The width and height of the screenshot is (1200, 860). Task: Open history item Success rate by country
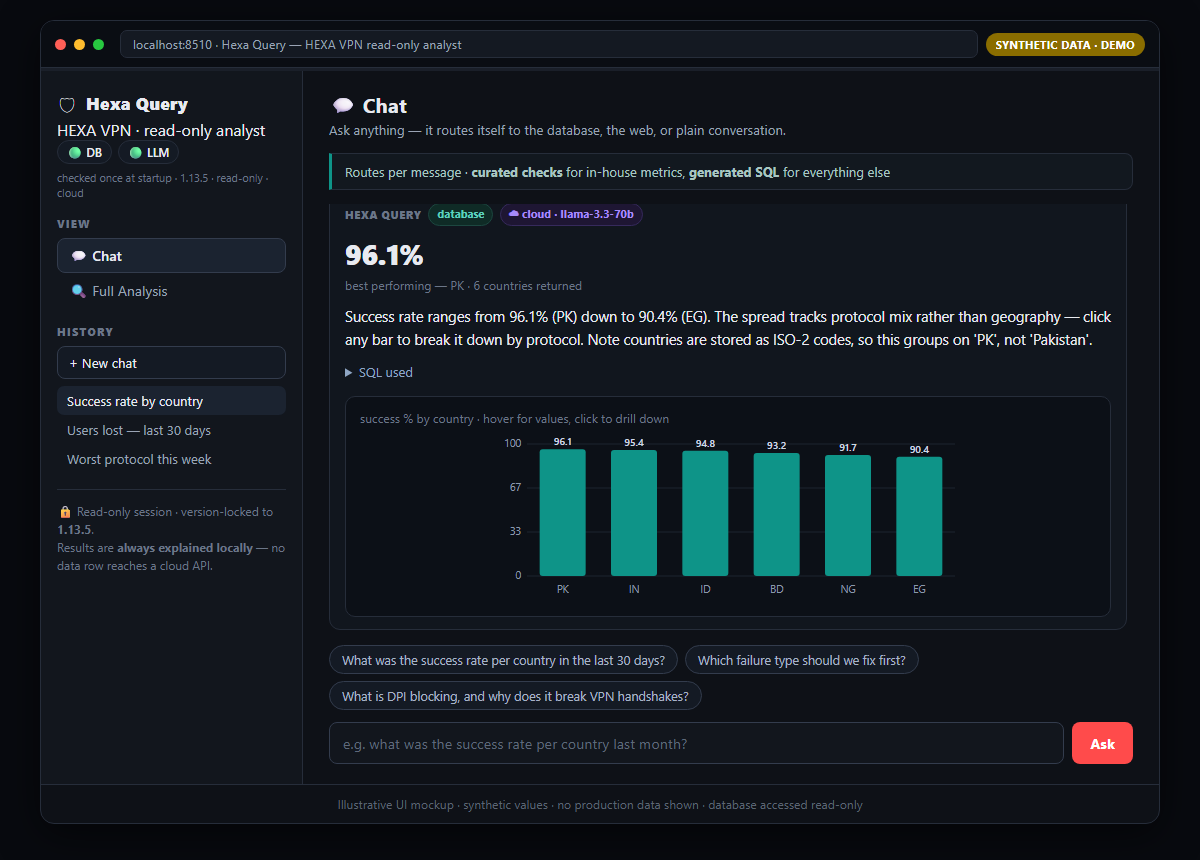click(171, 401)
